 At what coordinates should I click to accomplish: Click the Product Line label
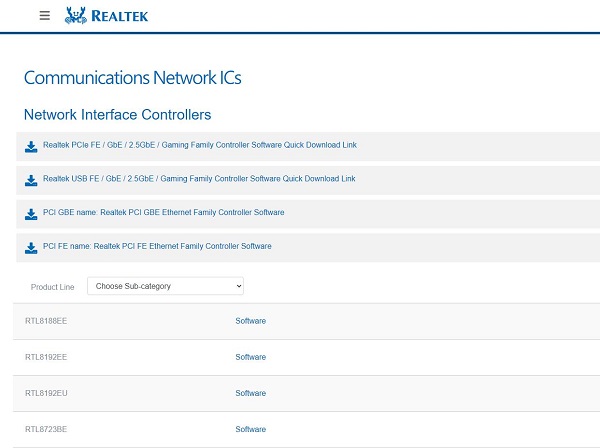(x=52, y=287)
